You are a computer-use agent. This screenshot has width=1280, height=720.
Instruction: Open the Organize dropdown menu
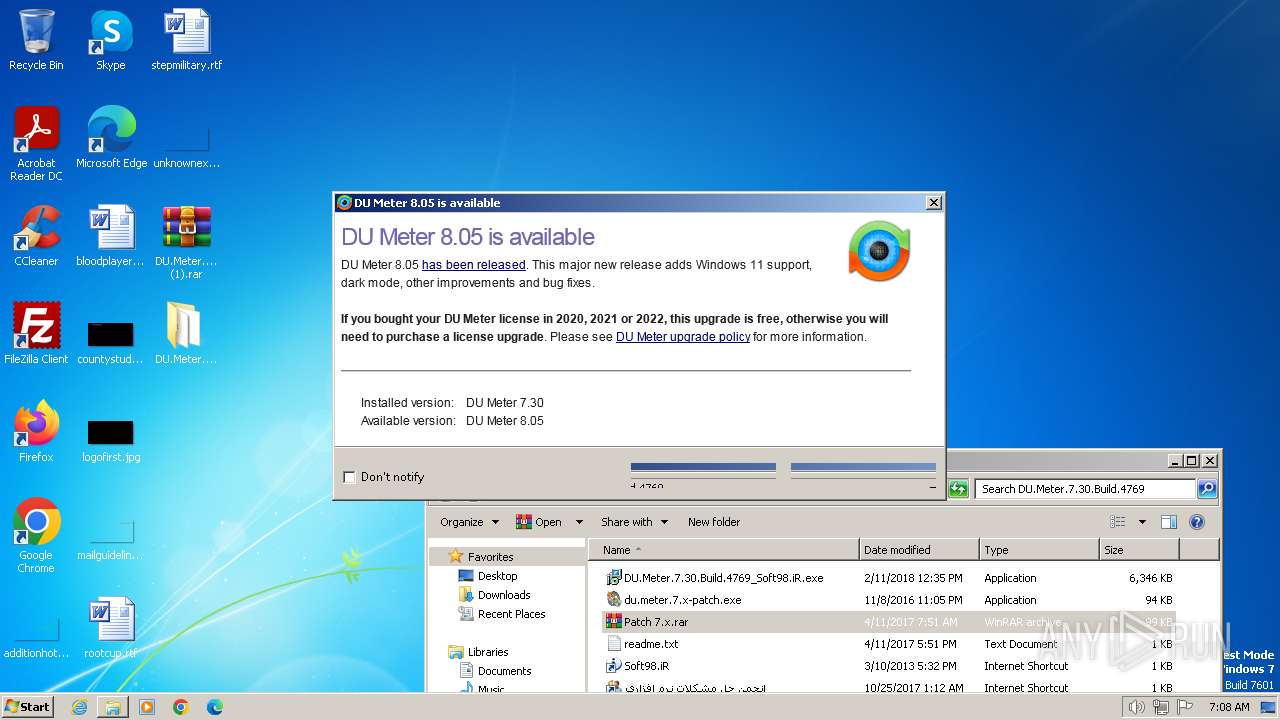click(469, 522)
